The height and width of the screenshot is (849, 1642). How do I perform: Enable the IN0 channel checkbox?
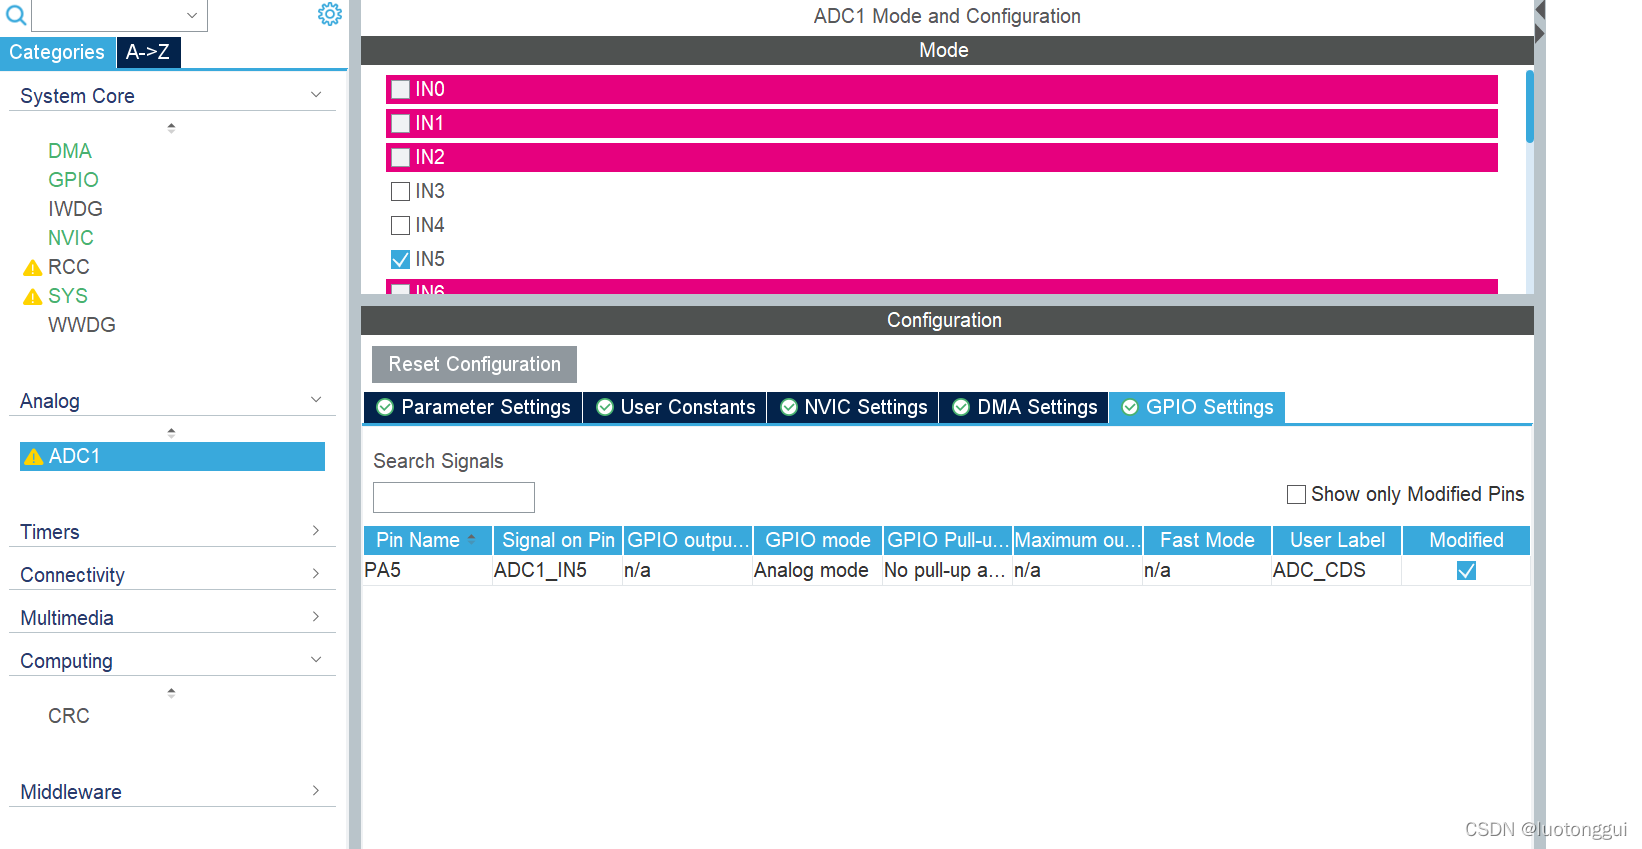[x=400, y=90]
